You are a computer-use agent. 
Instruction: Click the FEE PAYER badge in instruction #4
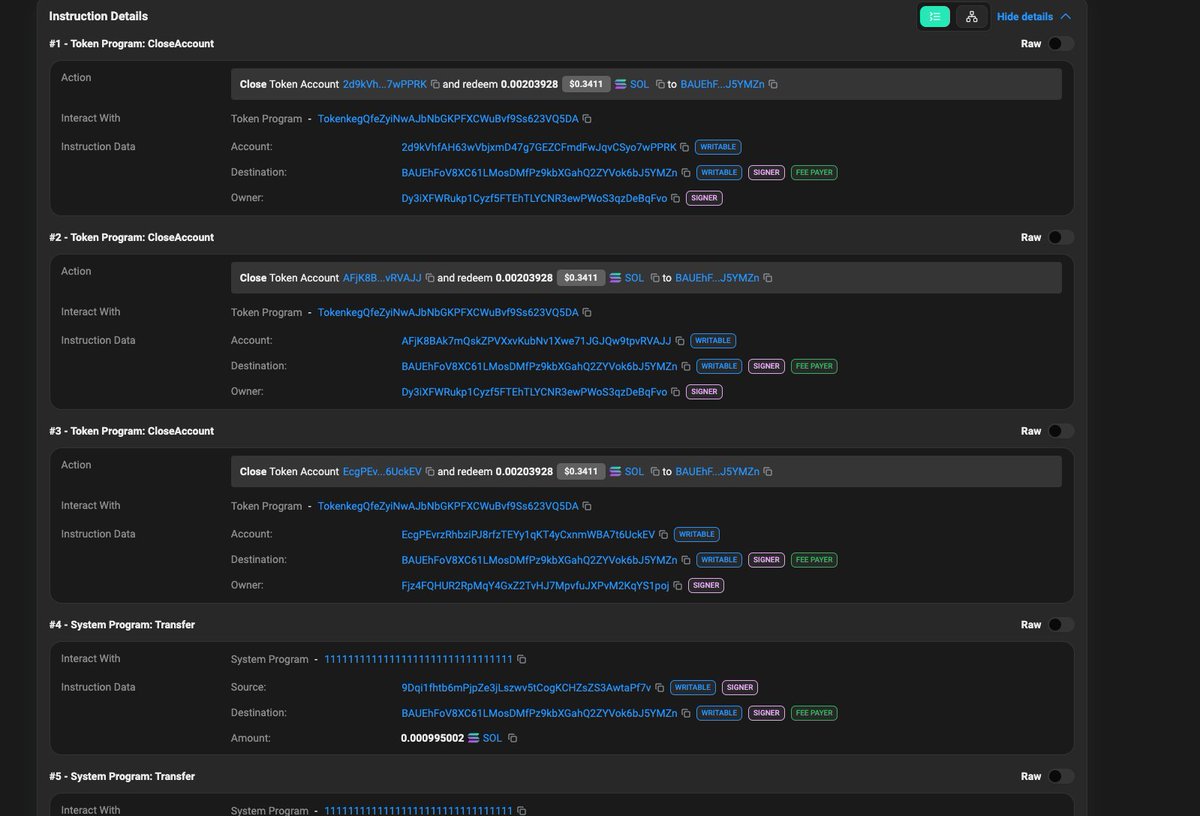point(814,714)
